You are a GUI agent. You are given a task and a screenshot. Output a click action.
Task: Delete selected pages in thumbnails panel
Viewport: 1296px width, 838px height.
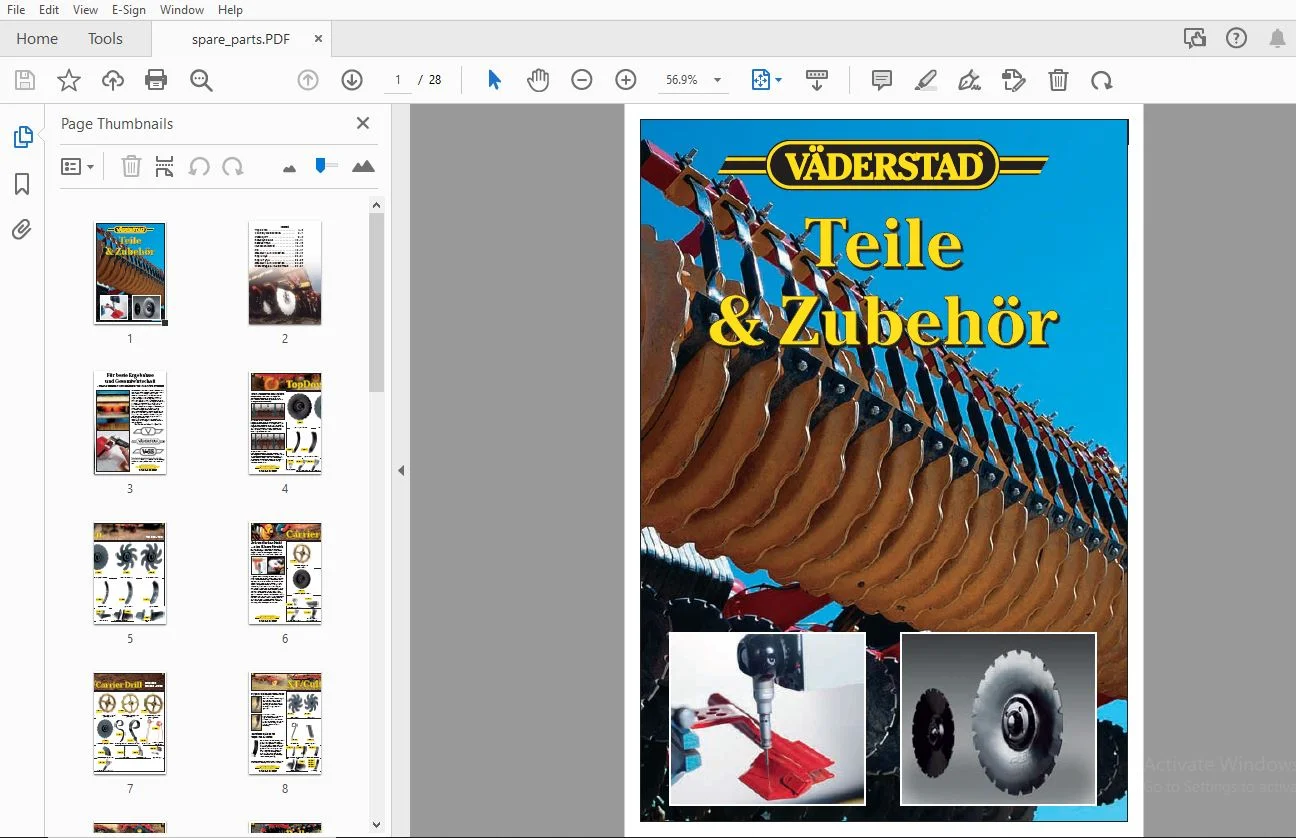tap(131, 167)
